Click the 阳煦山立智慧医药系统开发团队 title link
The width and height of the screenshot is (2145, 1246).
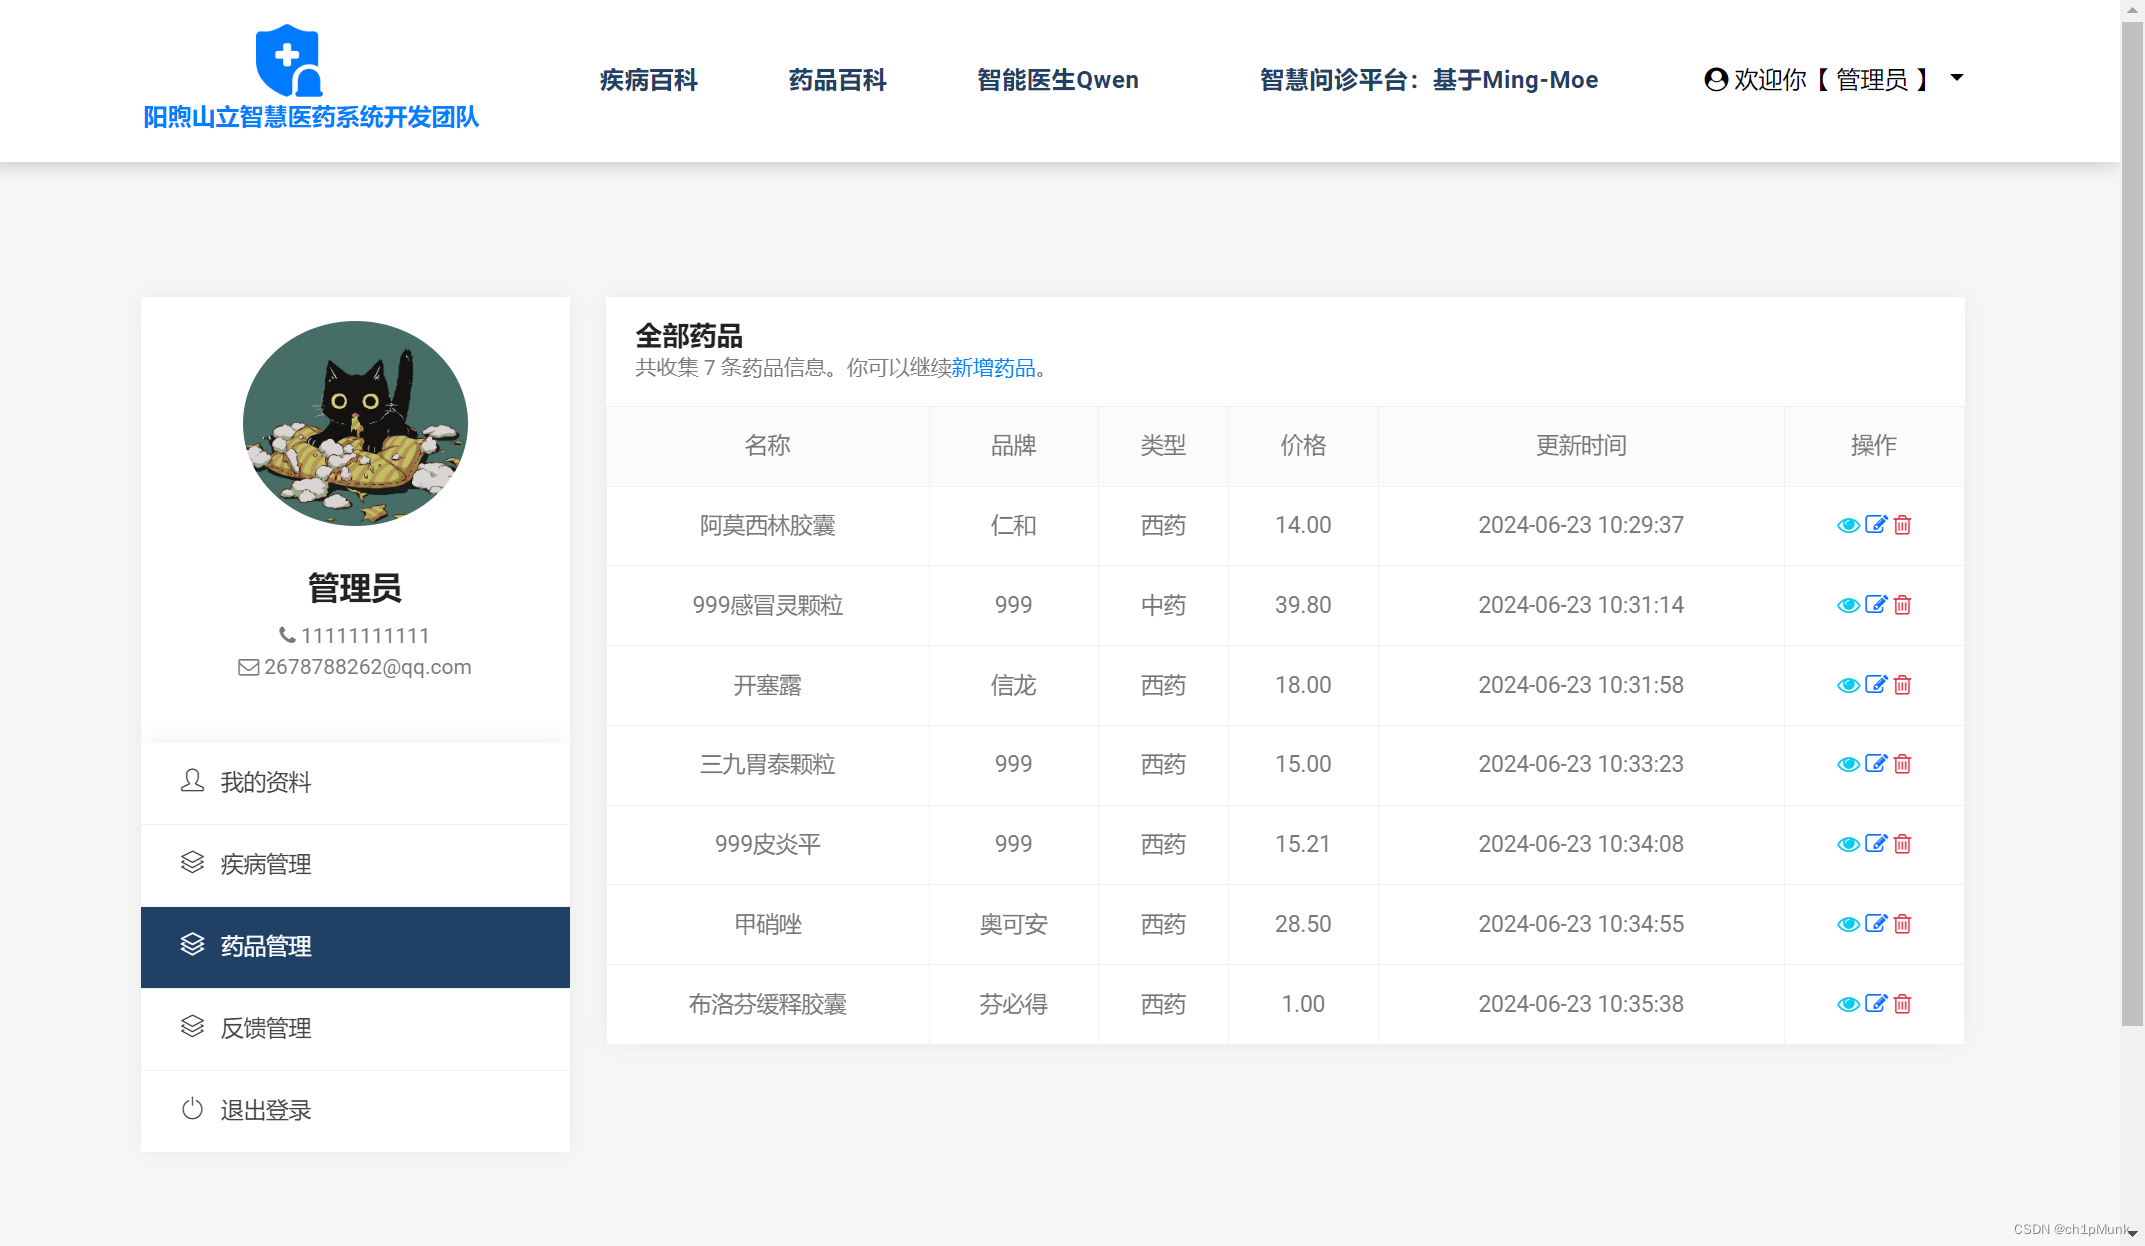click(311, 117)
